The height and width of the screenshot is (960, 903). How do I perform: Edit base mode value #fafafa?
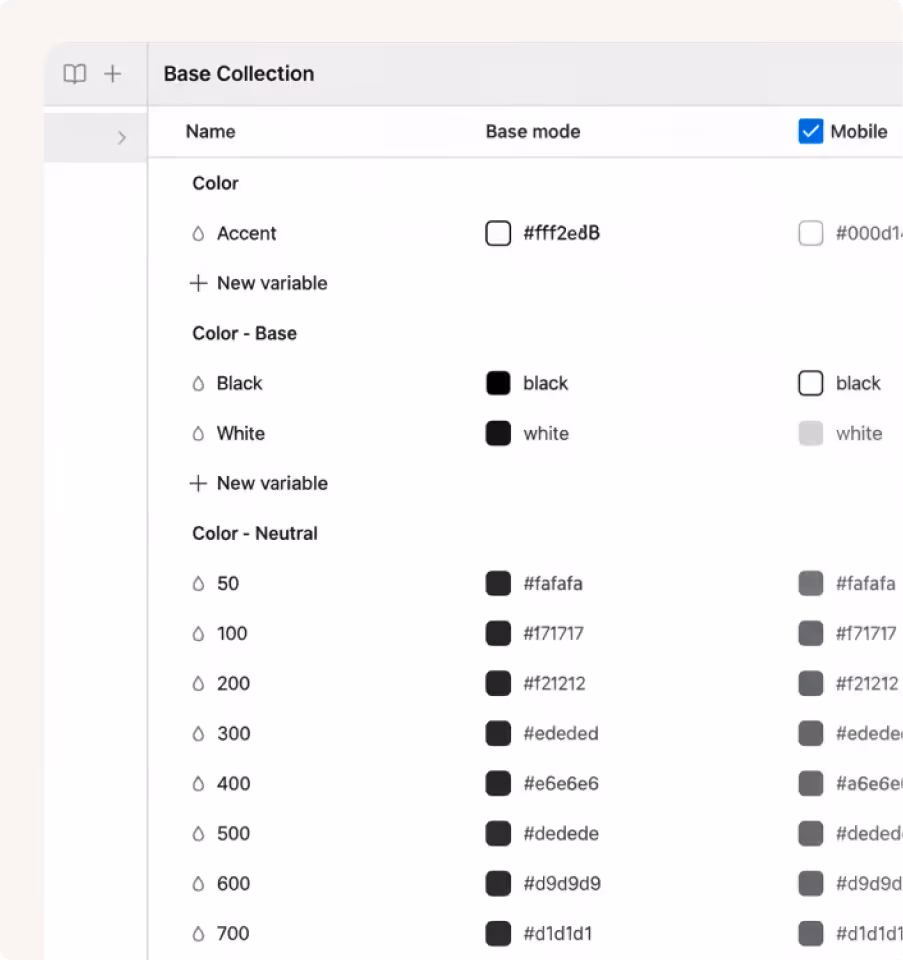click(553, 583)
